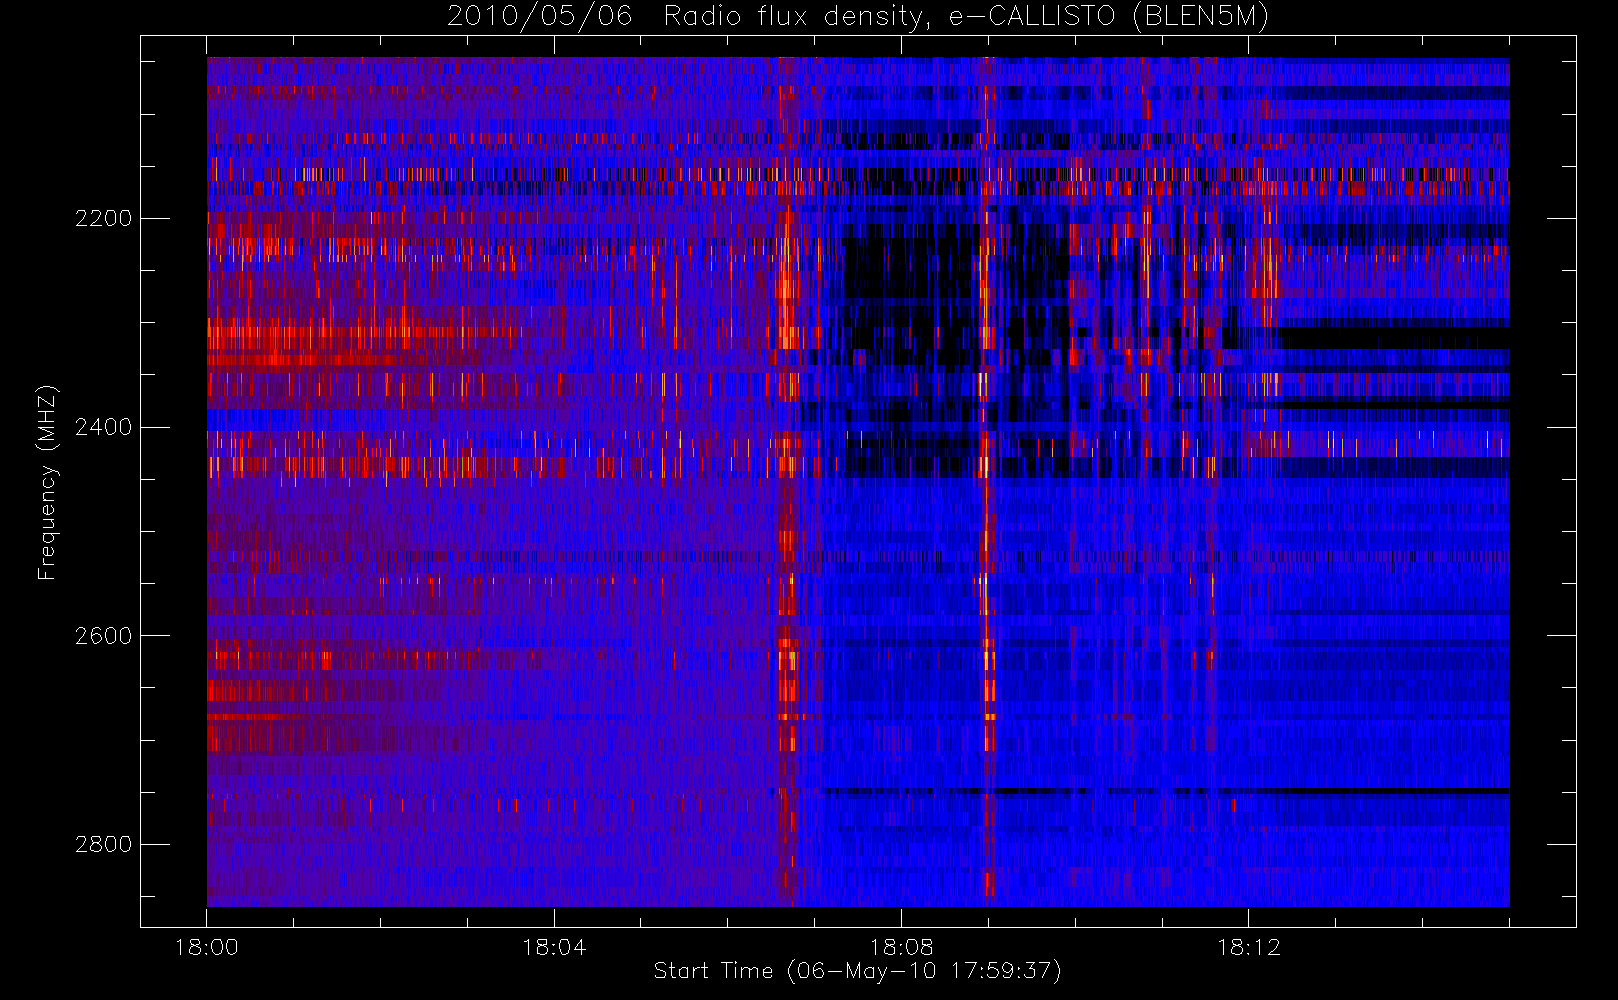This screenshot has width=1618, height=1000.
Task: Click the 2600 frequency tick label
Action: (x=103, y=636)
